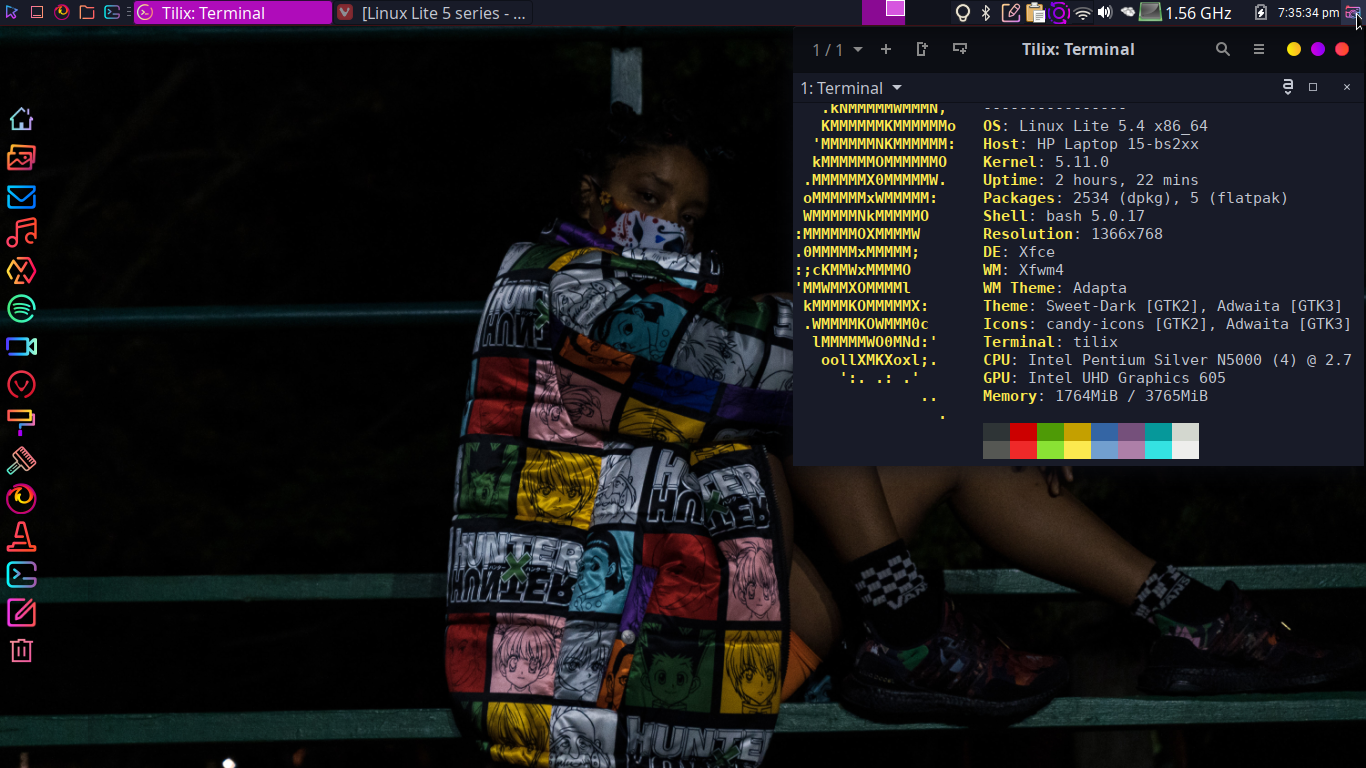Add a terminal to the right in Tilix
Image resolution: width=1366 pixels, height=768 pixels.
click(x=922, y=49)
